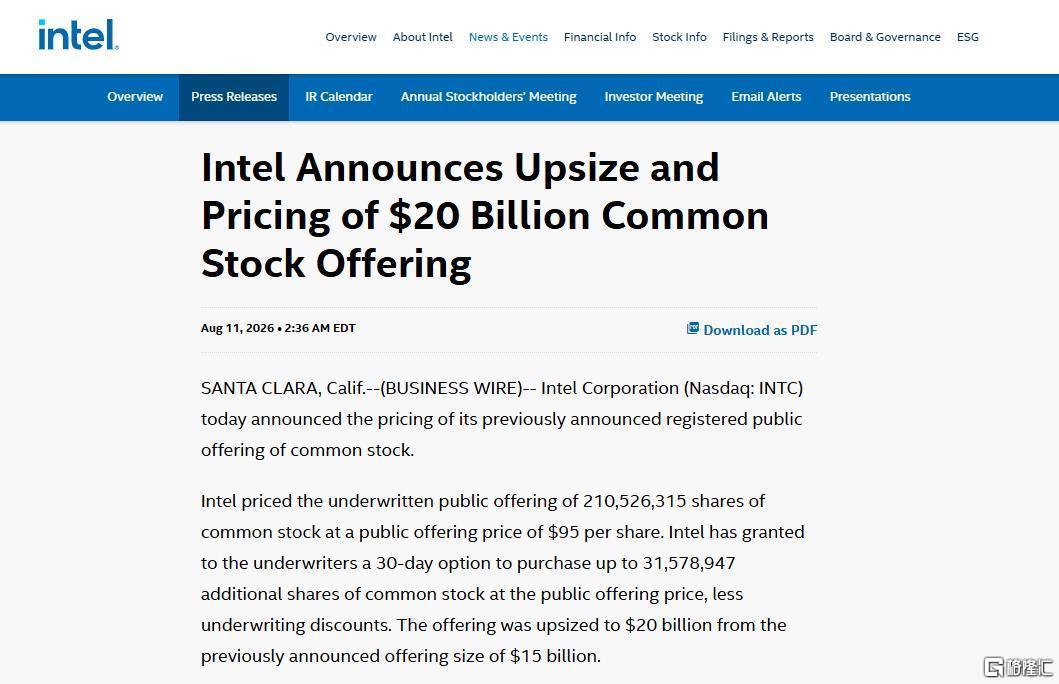This screenshot has height=684, width=1059.
Task: Open the Overview top navigation link
Action: pyautogui.click(x=351, y=37)
